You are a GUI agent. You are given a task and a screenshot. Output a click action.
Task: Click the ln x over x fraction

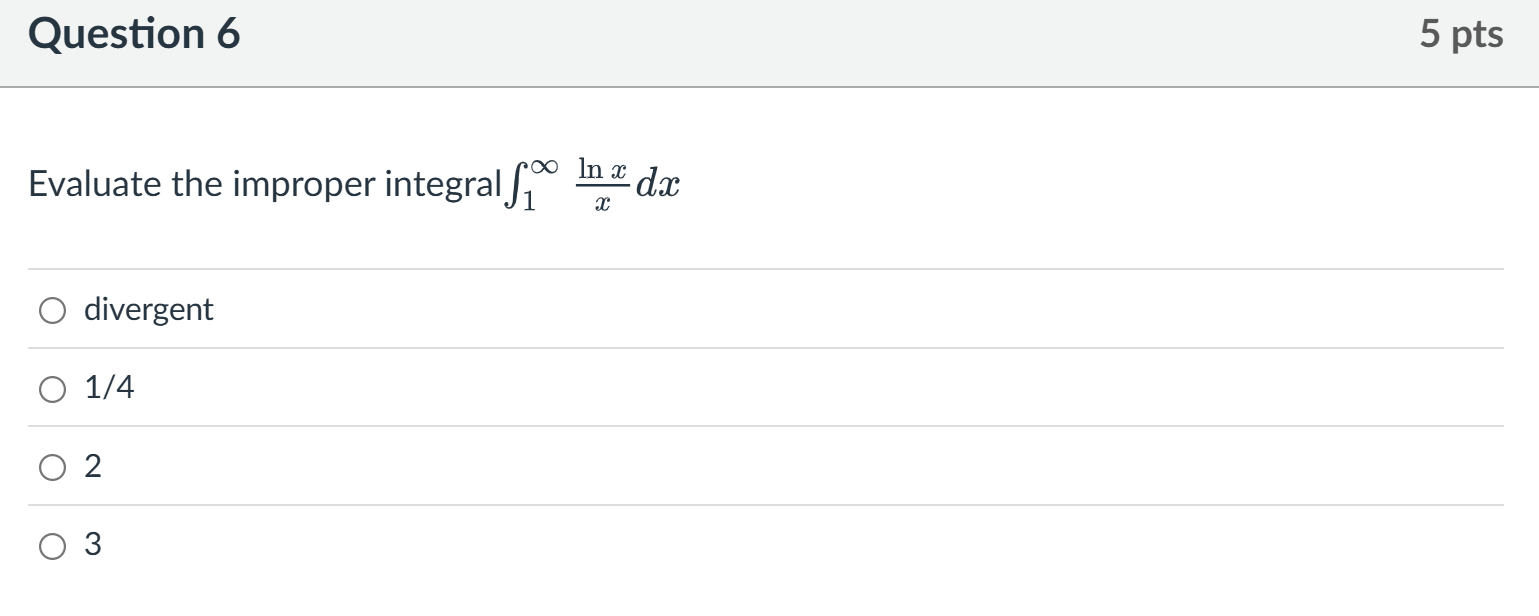pyautogui.click(x=605, y=184)
